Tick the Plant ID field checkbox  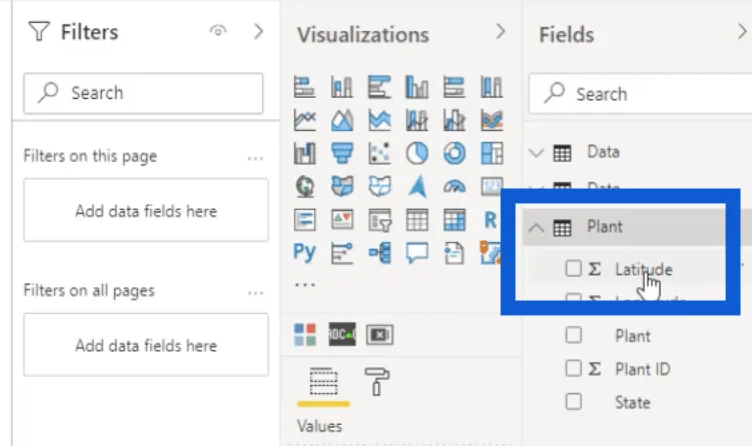coord(574,368)
